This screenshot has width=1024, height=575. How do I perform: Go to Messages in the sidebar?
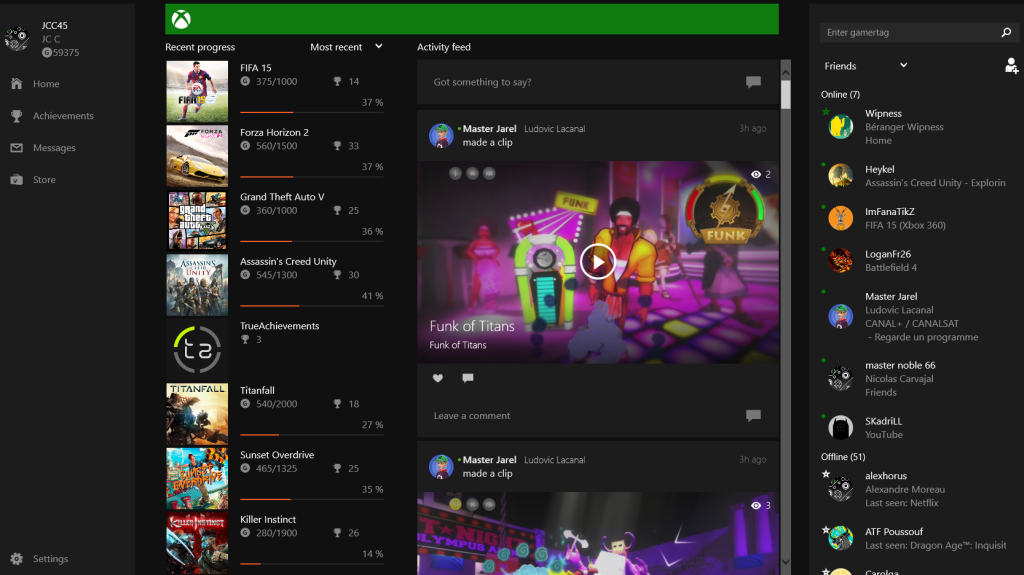(x=54, y=148)
